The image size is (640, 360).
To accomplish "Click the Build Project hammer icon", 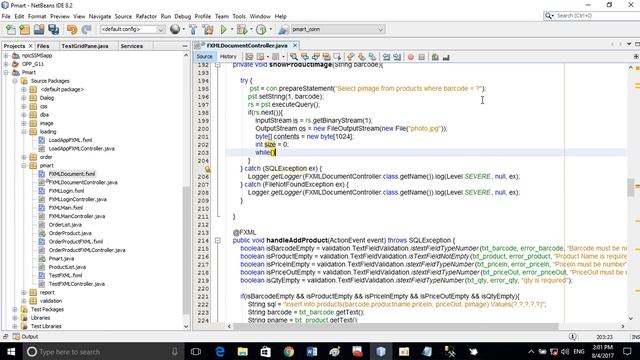I will pos(193,29).
